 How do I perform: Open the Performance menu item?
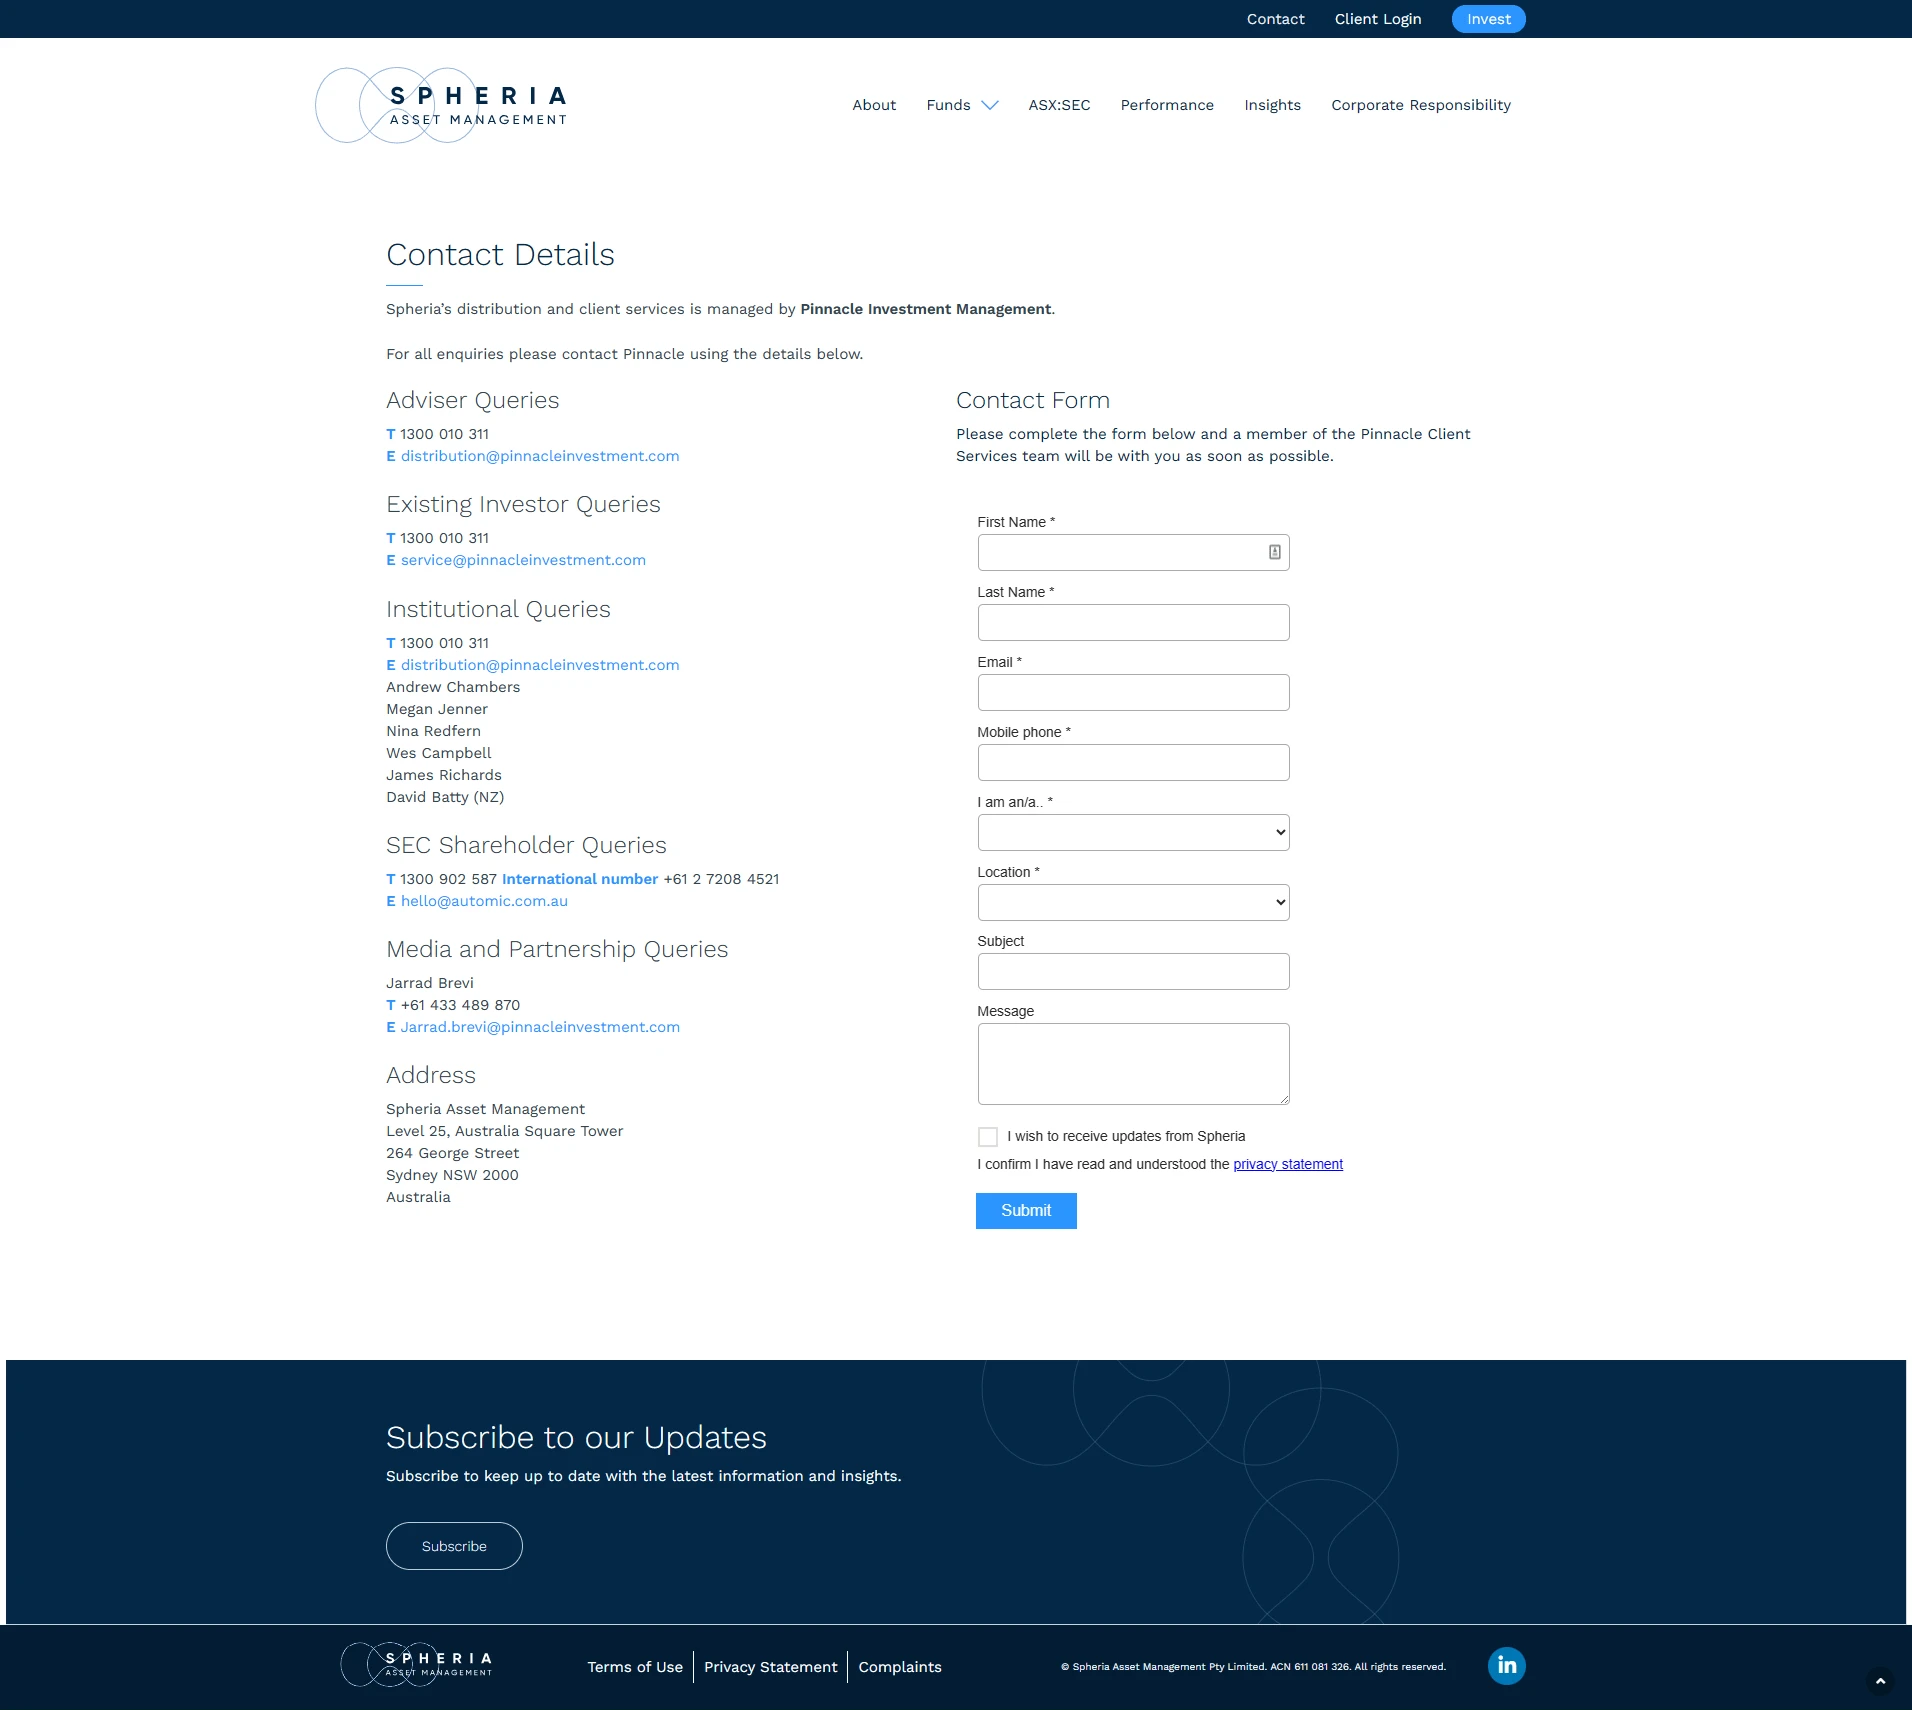point(1167,105)
